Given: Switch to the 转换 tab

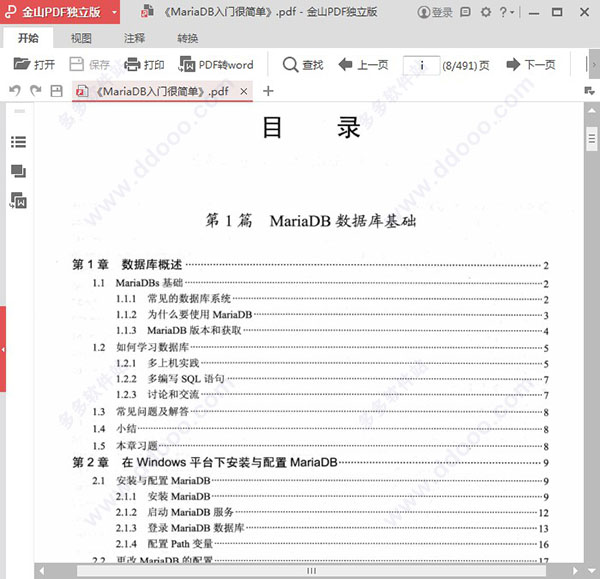Looking at the screenshot, I should point(188,38).
